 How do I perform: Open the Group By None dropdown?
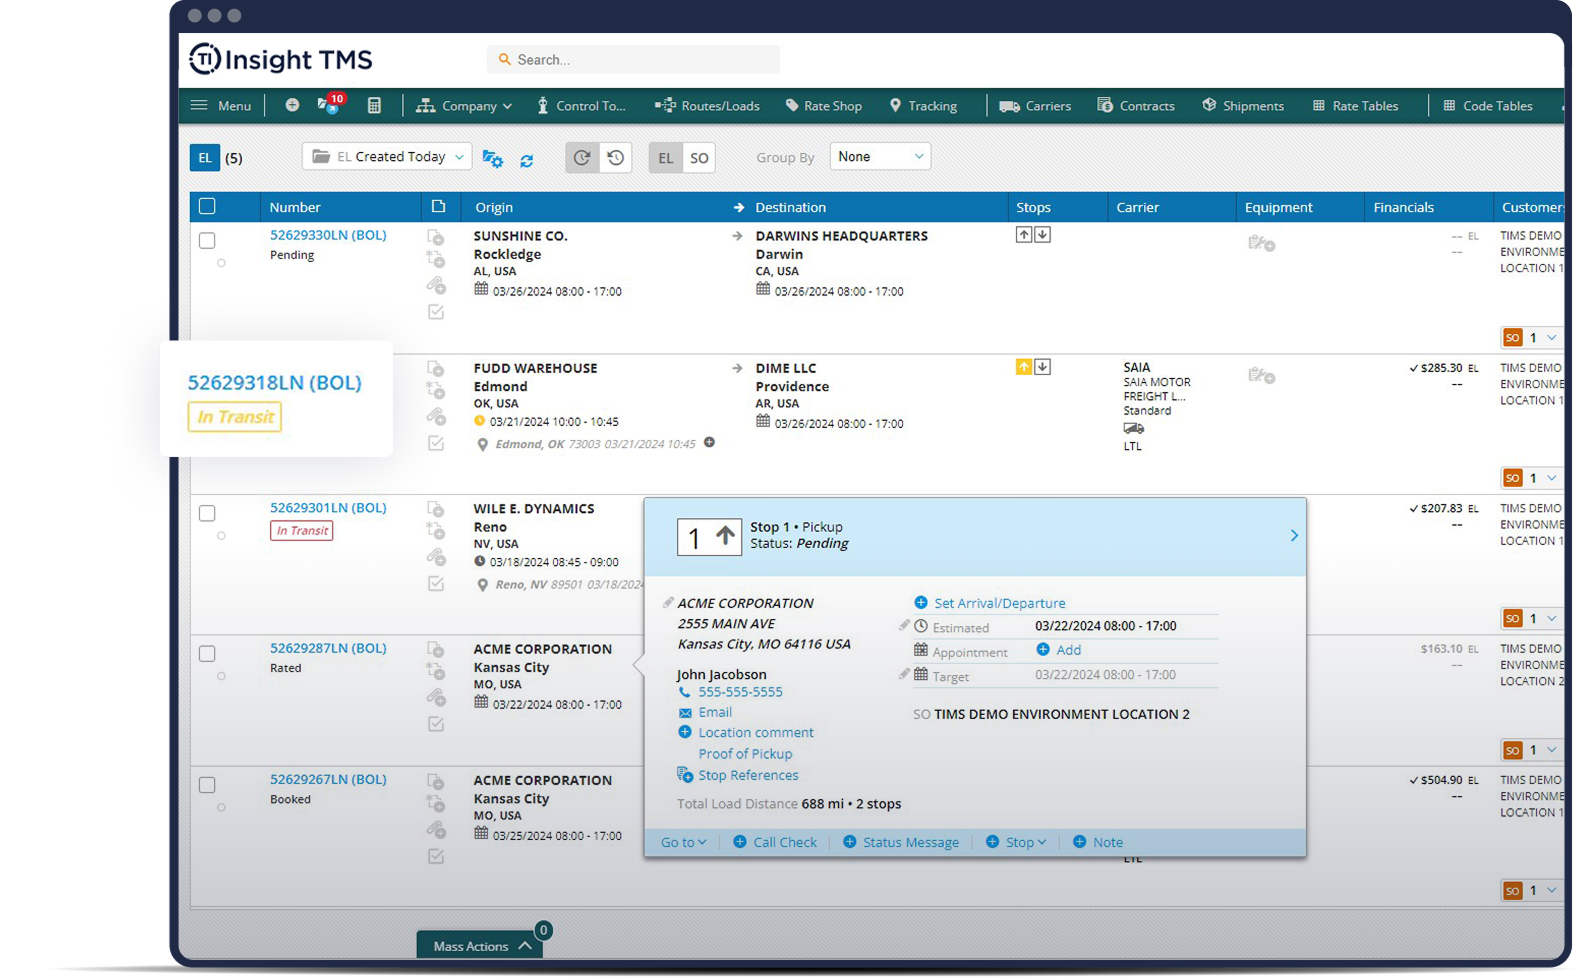pos(880,157)
